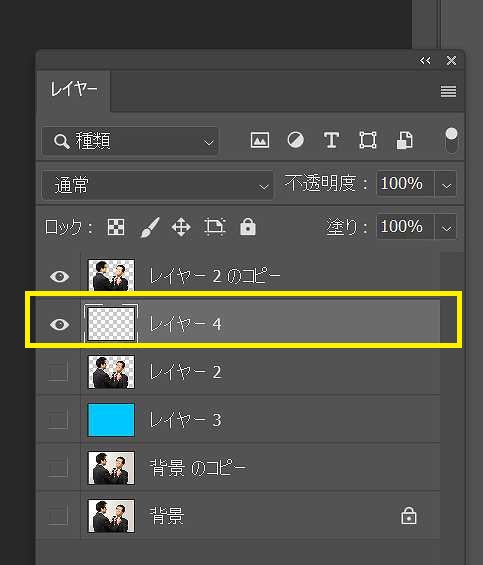Open the layers panel hamburger menu
483x565 pixels.
point(448,92)
